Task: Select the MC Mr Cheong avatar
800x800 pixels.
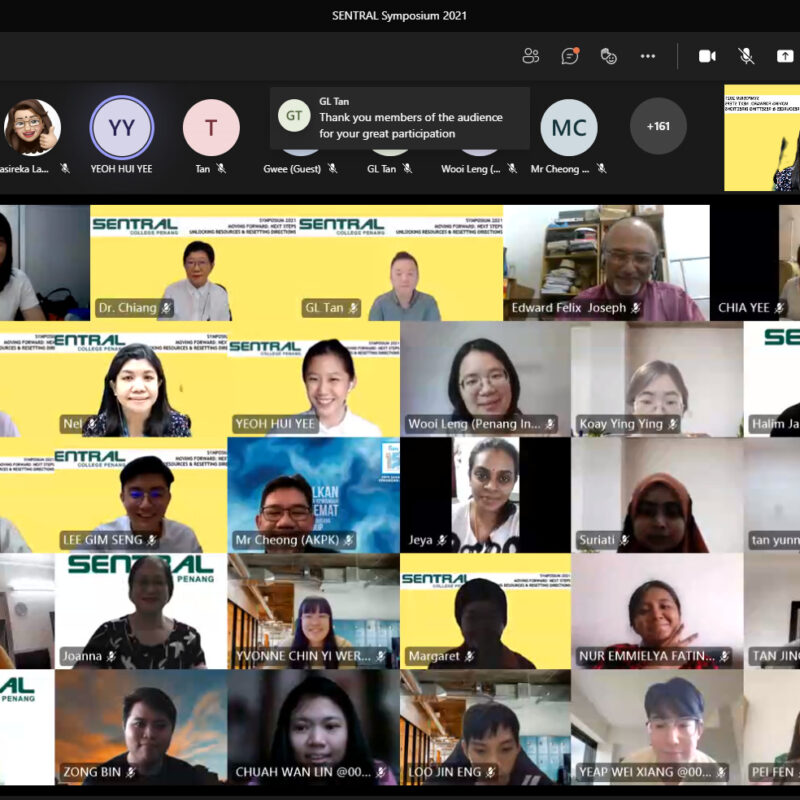Action: point(569,128)
